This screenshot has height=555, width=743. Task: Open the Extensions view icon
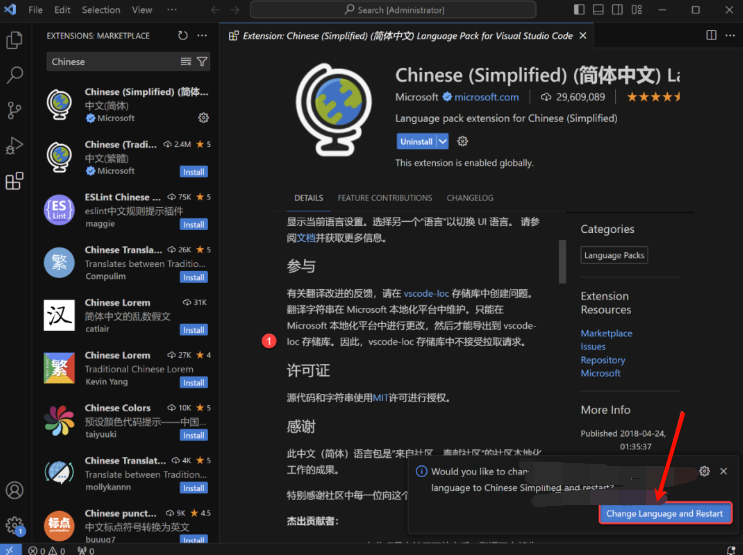pos(14,181)
